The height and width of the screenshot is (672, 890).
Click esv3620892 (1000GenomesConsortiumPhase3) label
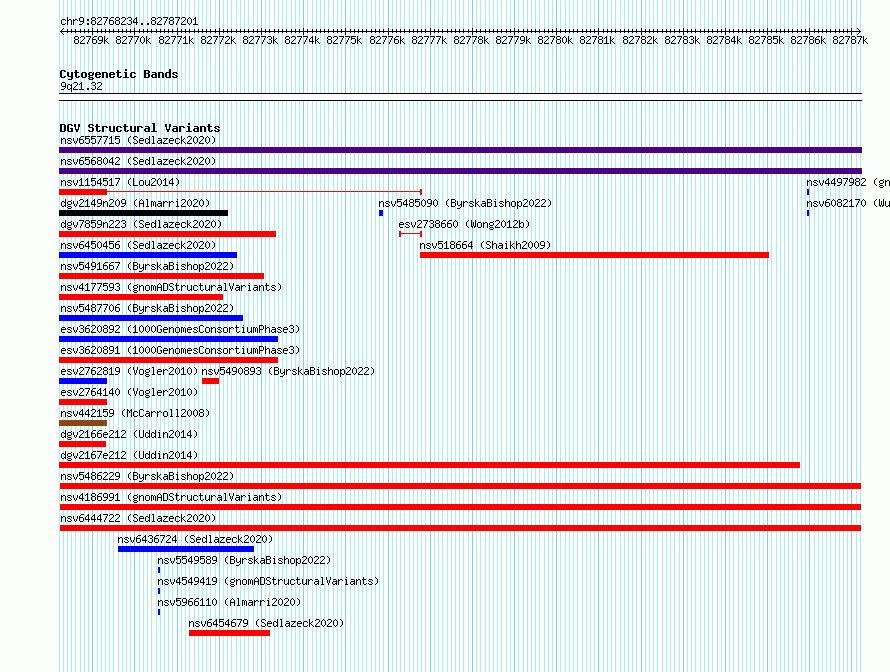(x=180, y=329)
